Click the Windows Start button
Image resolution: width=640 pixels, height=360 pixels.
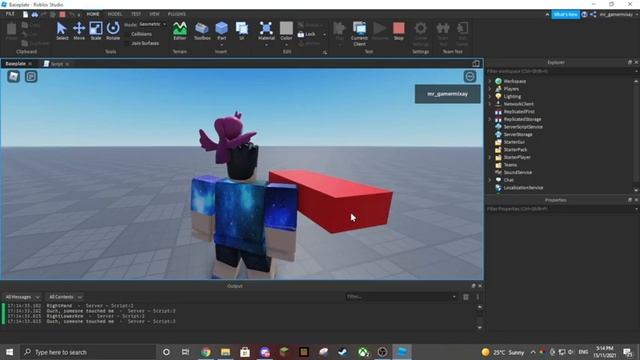tap(9, 352)
